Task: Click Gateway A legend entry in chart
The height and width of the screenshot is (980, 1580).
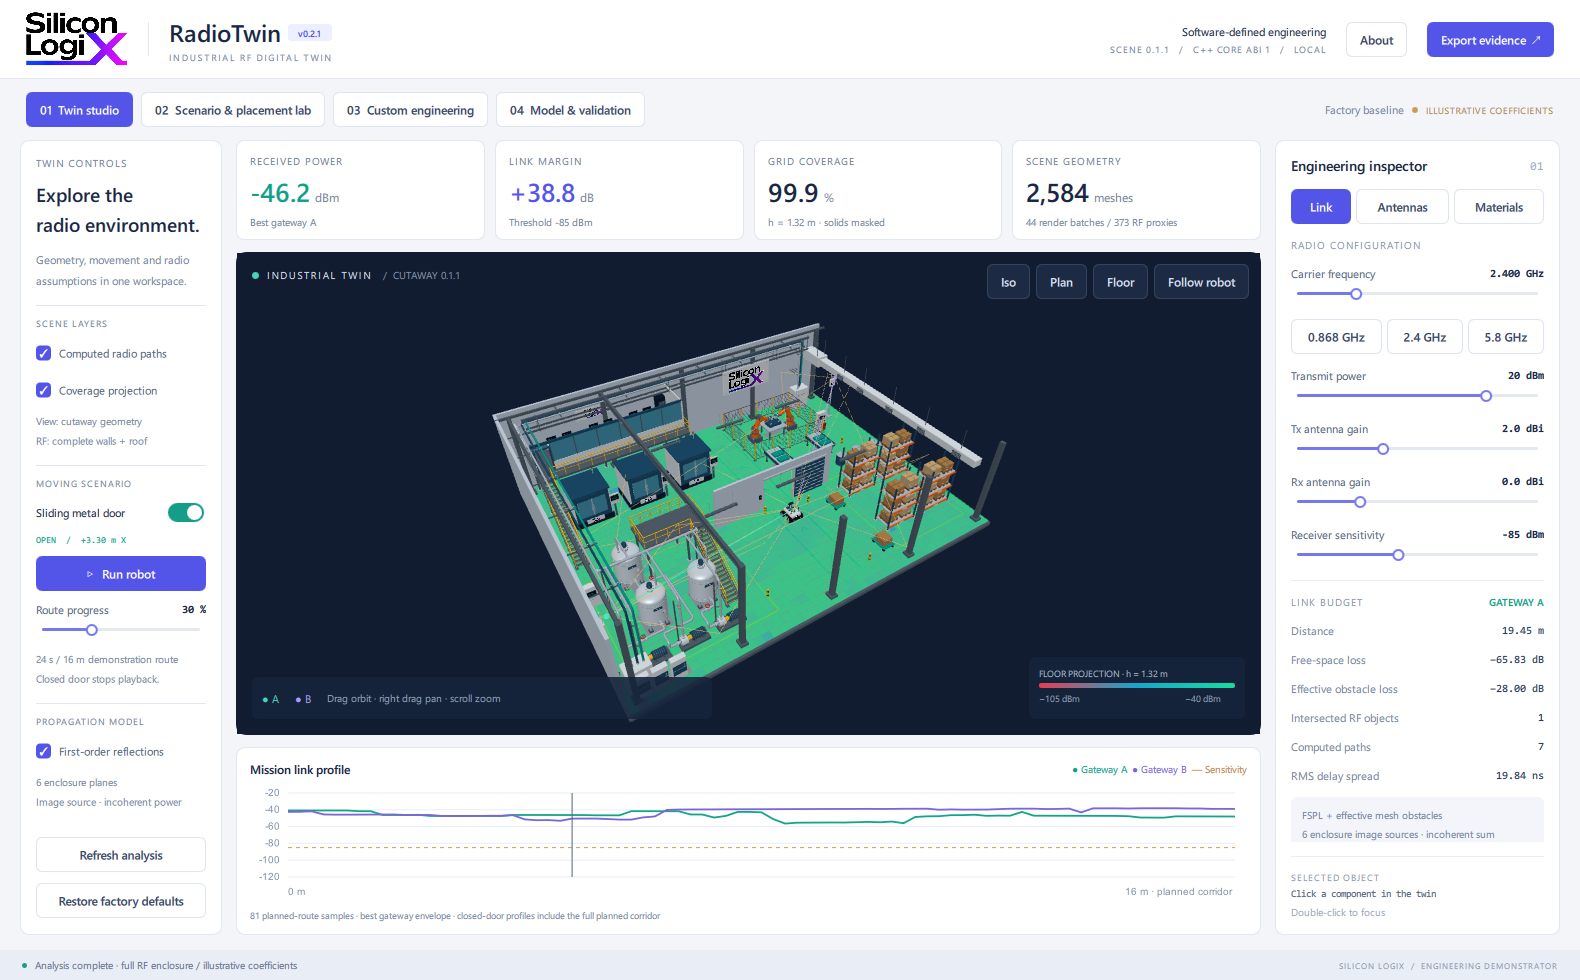Action: 1099,770
